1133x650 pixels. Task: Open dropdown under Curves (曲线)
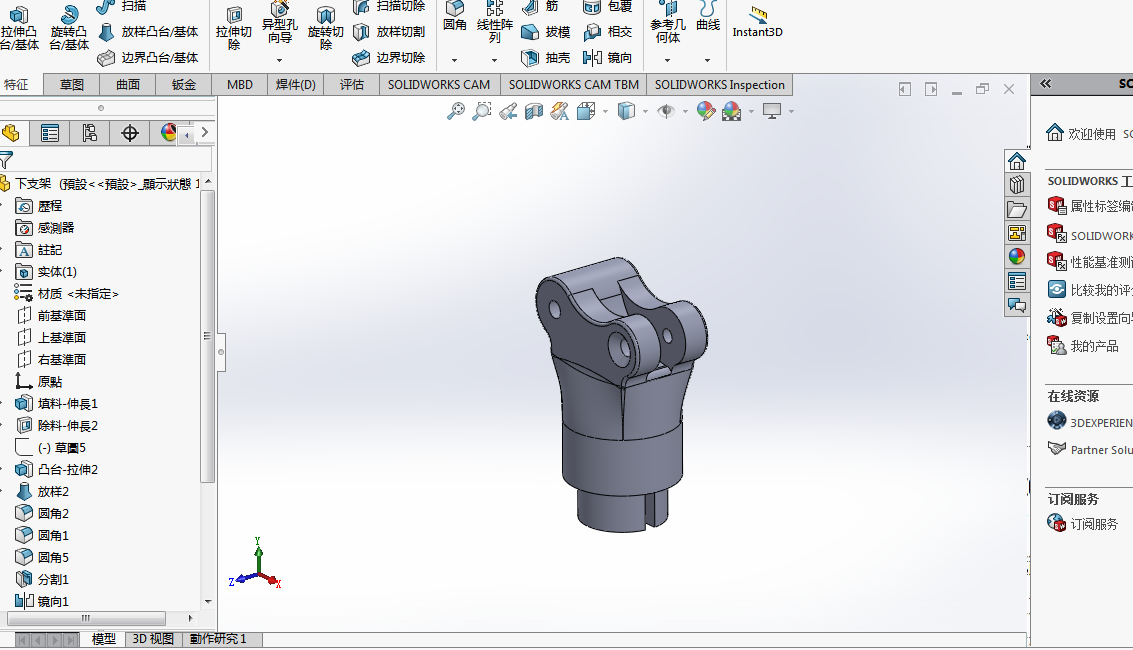(x=707, y=61)
